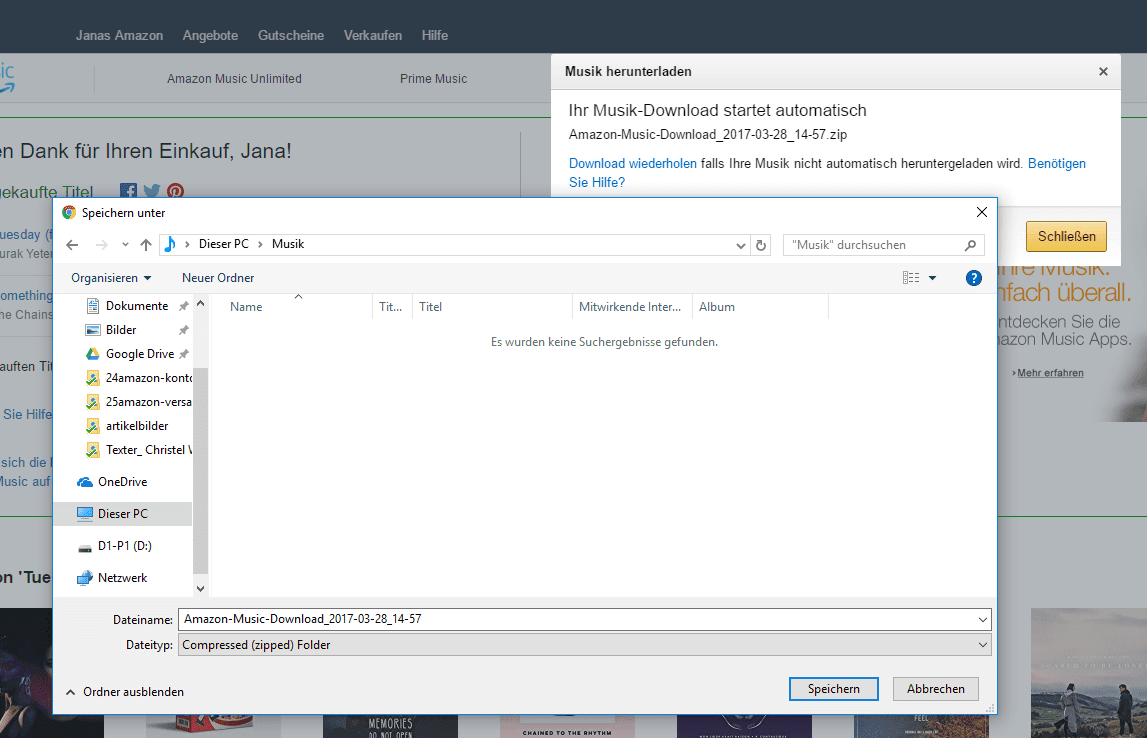Collapse folders with Ordner ausblenden
This screenshot has width=1147, height=738.
point(124,692)
